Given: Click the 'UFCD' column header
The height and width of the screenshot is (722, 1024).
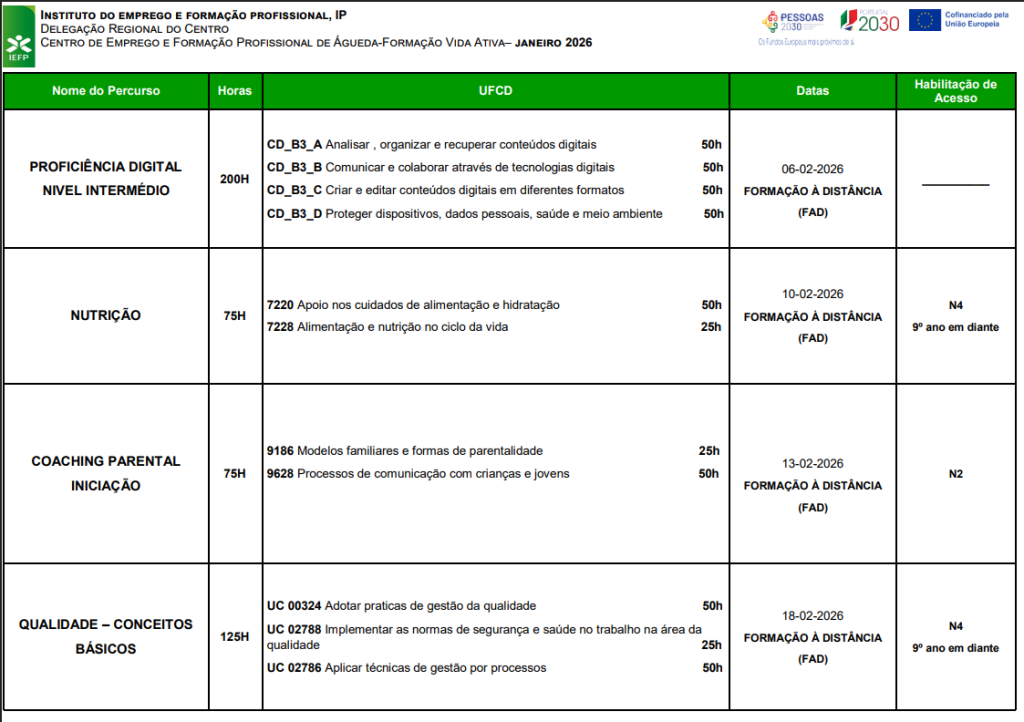Looking at the screenshot, I should [495, 91].
